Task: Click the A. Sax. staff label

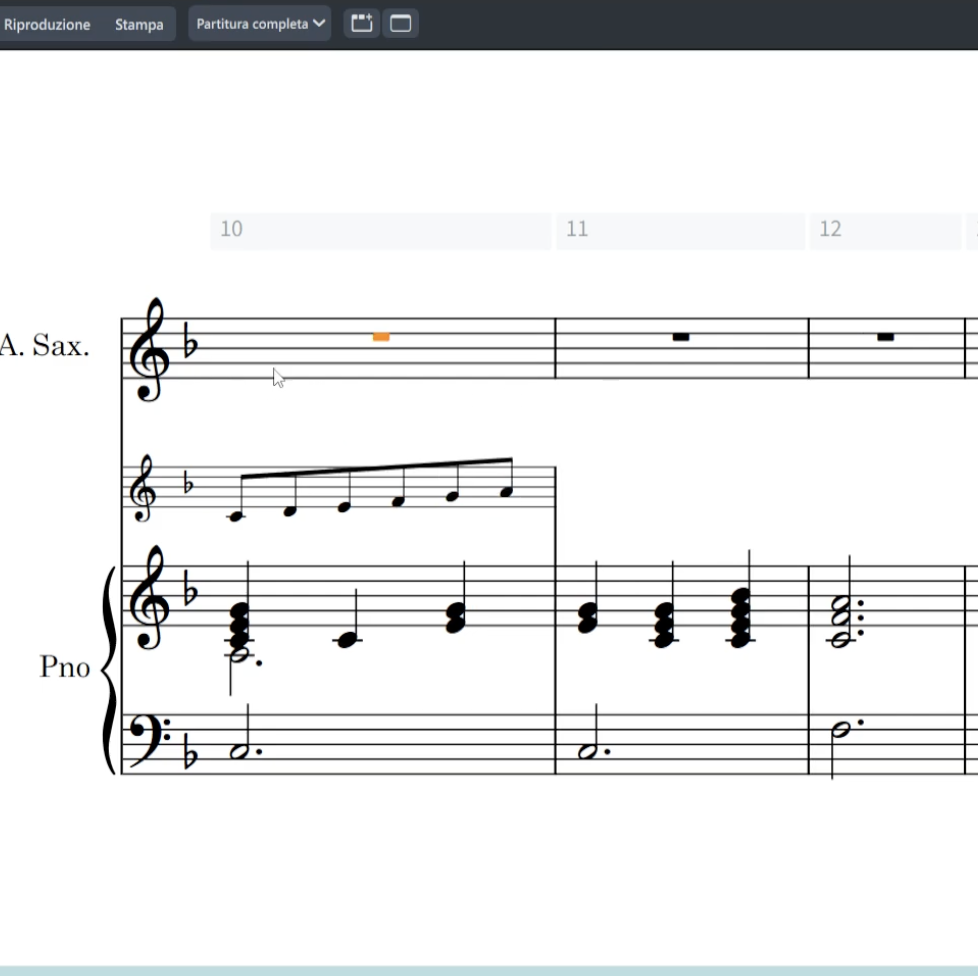Action: (45, 347)
